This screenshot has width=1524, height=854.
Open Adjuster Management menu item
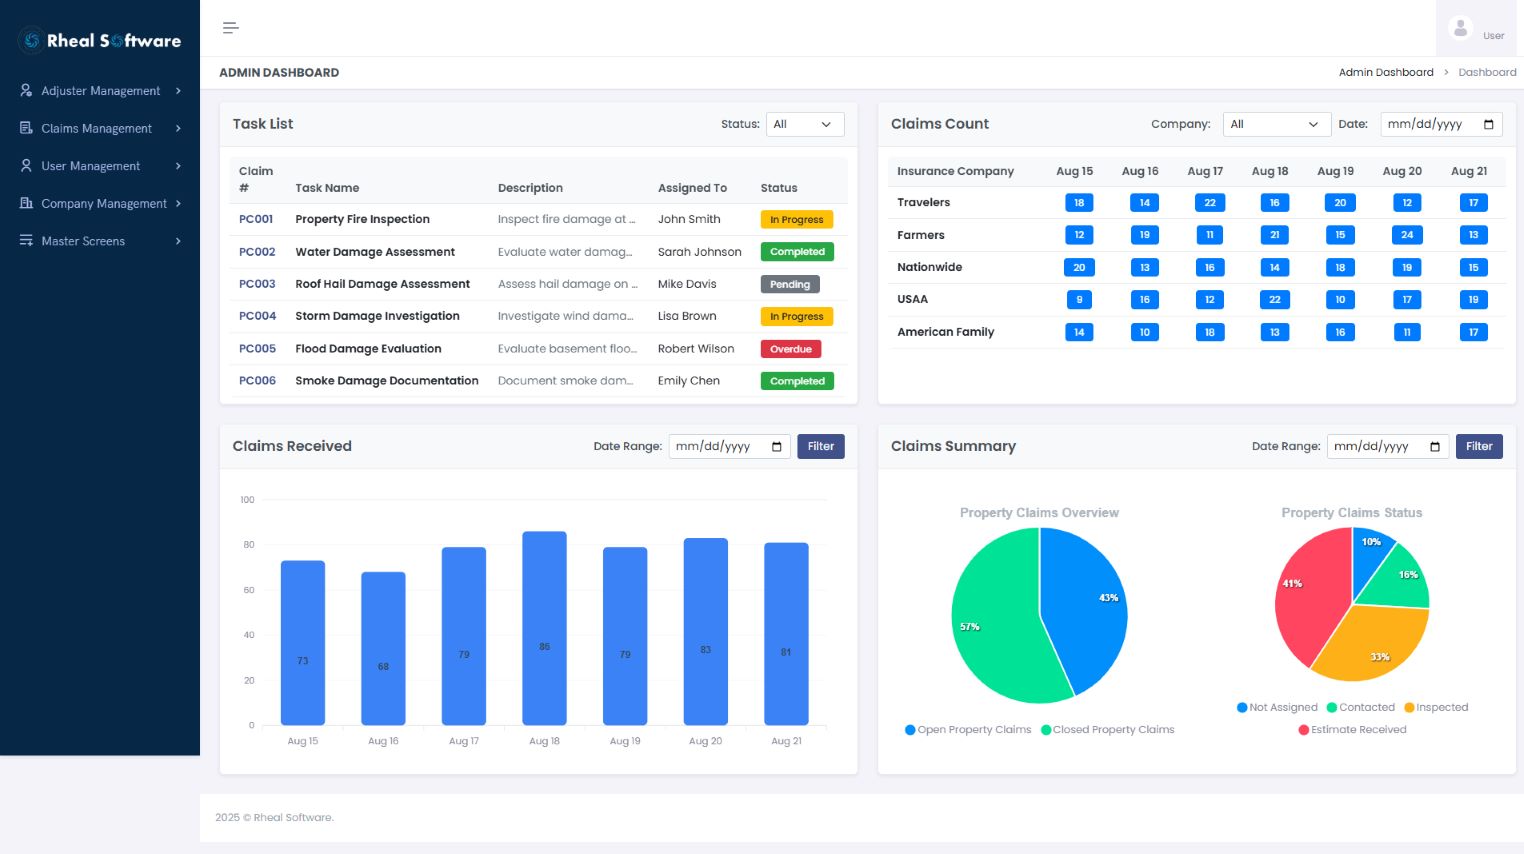tap(100, 91)
